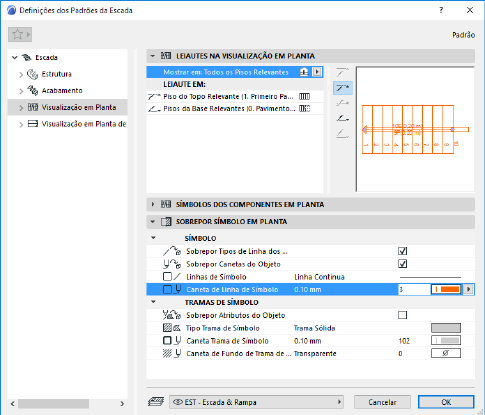
Task: Click grid symbol icon in Piso do Topo row
Action: tap(304, 97)
